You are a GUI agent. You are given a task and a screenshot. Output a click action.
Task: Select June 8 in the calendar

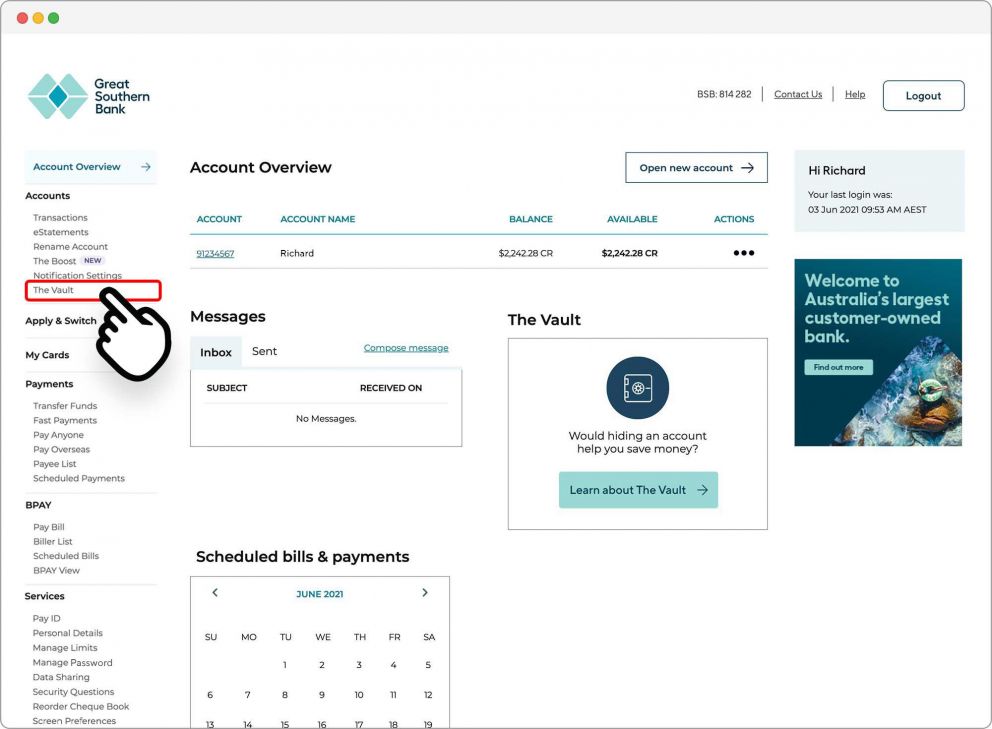click(x=285, y=695)
